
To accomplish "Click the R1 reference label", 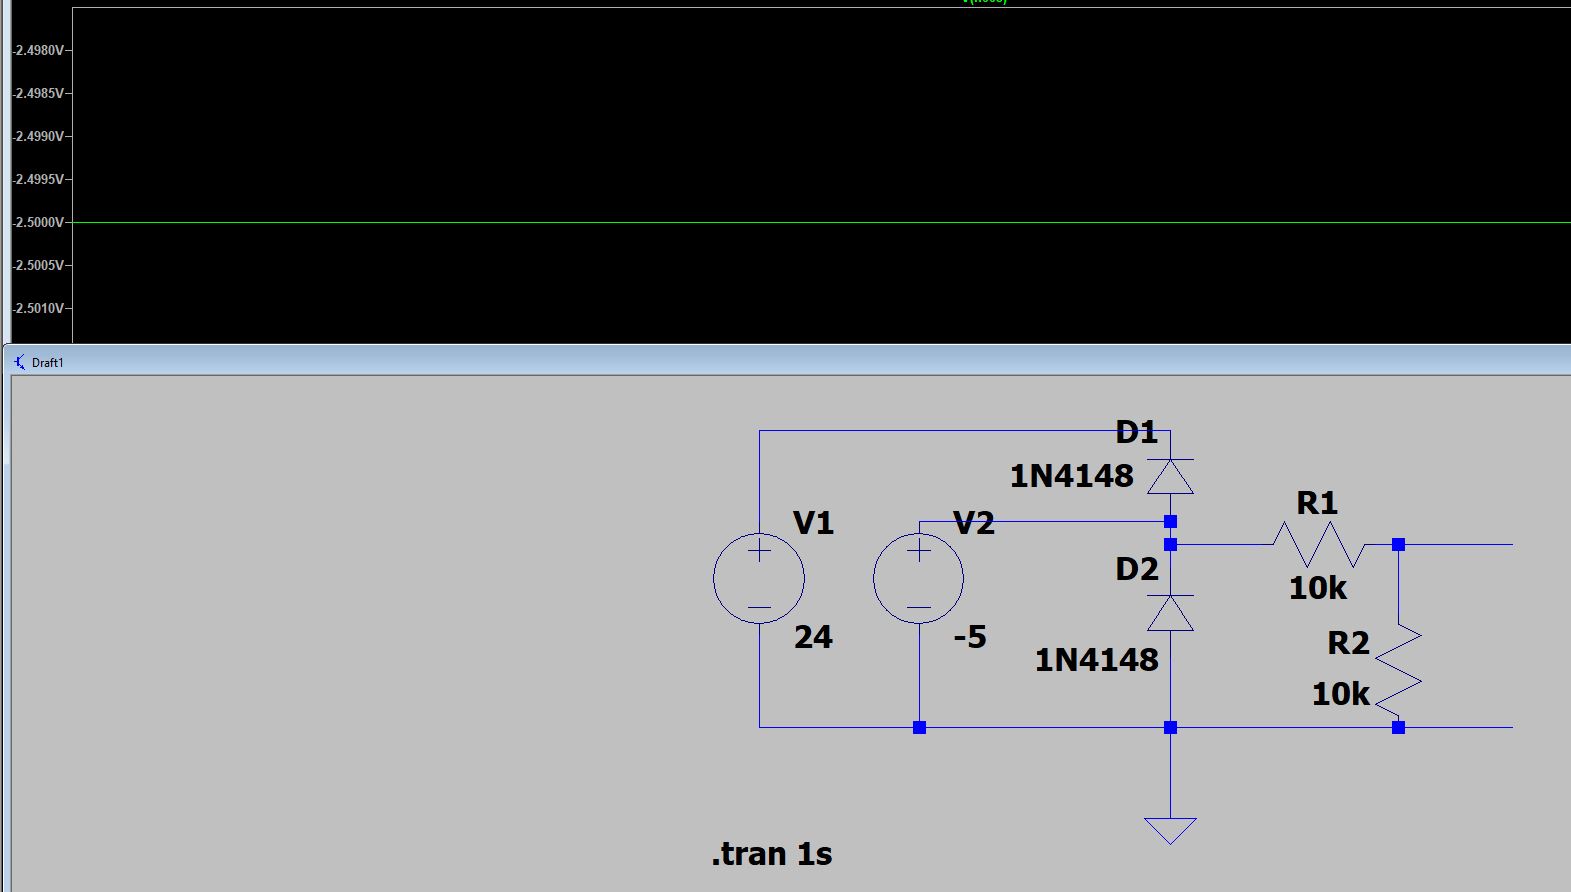I will (x=1317, y=503).
